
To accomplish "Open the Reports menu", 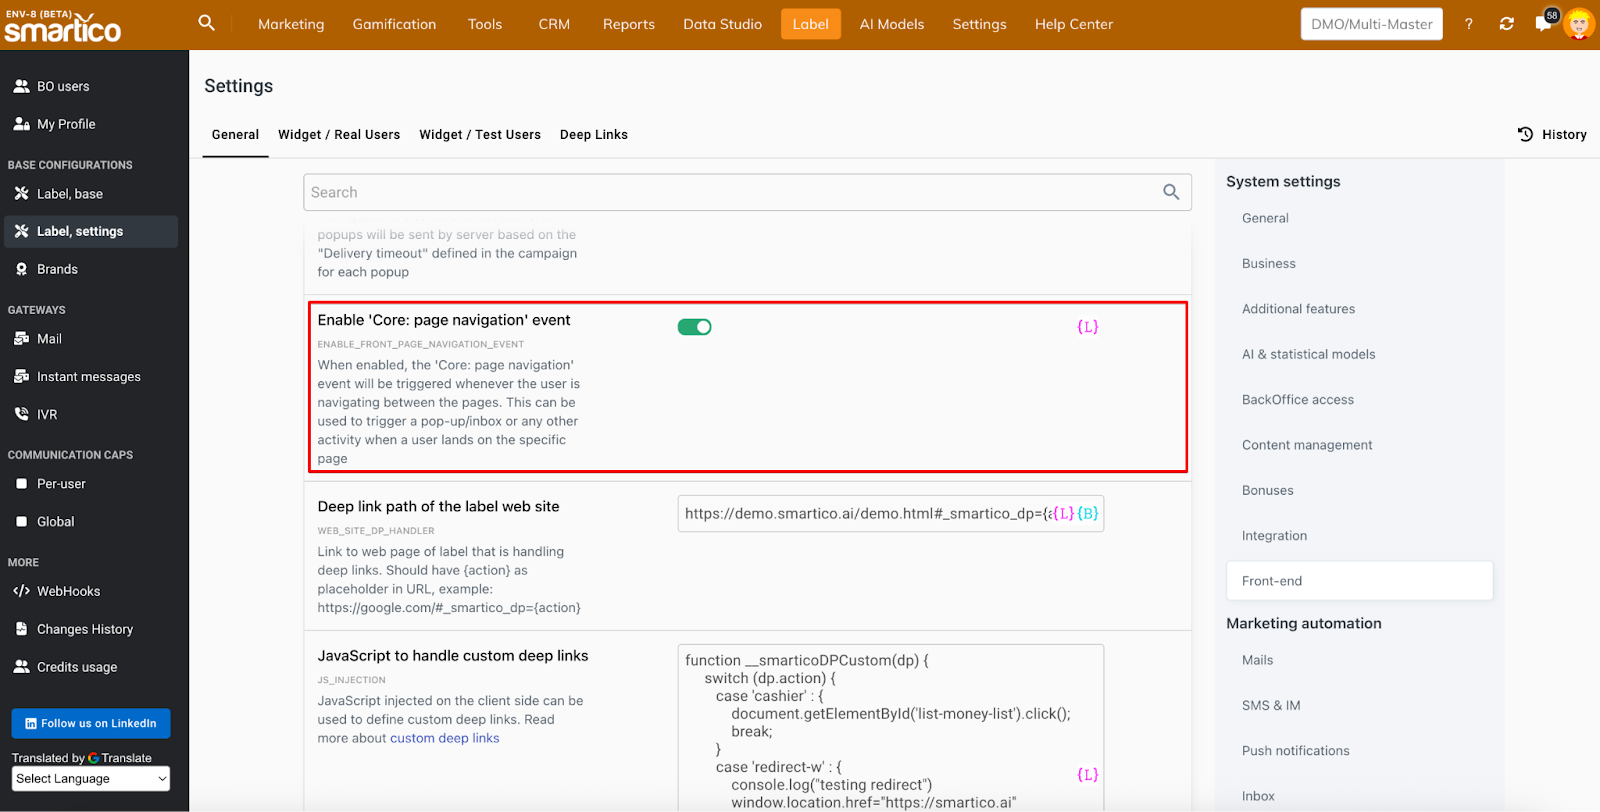I will pos(628,24).
